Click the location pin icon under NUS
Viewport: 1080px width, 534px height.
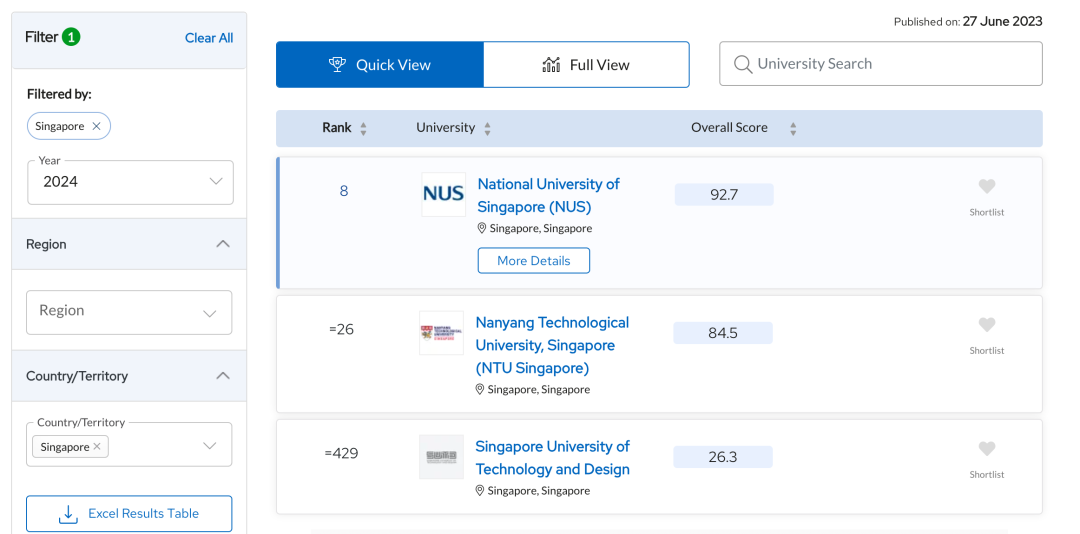point(482,228)
